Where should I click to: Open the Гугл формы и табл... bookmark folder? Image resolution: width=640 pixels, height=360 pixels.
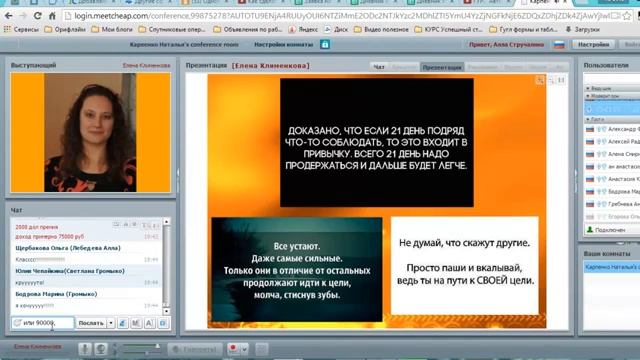(x=524, y=29)
